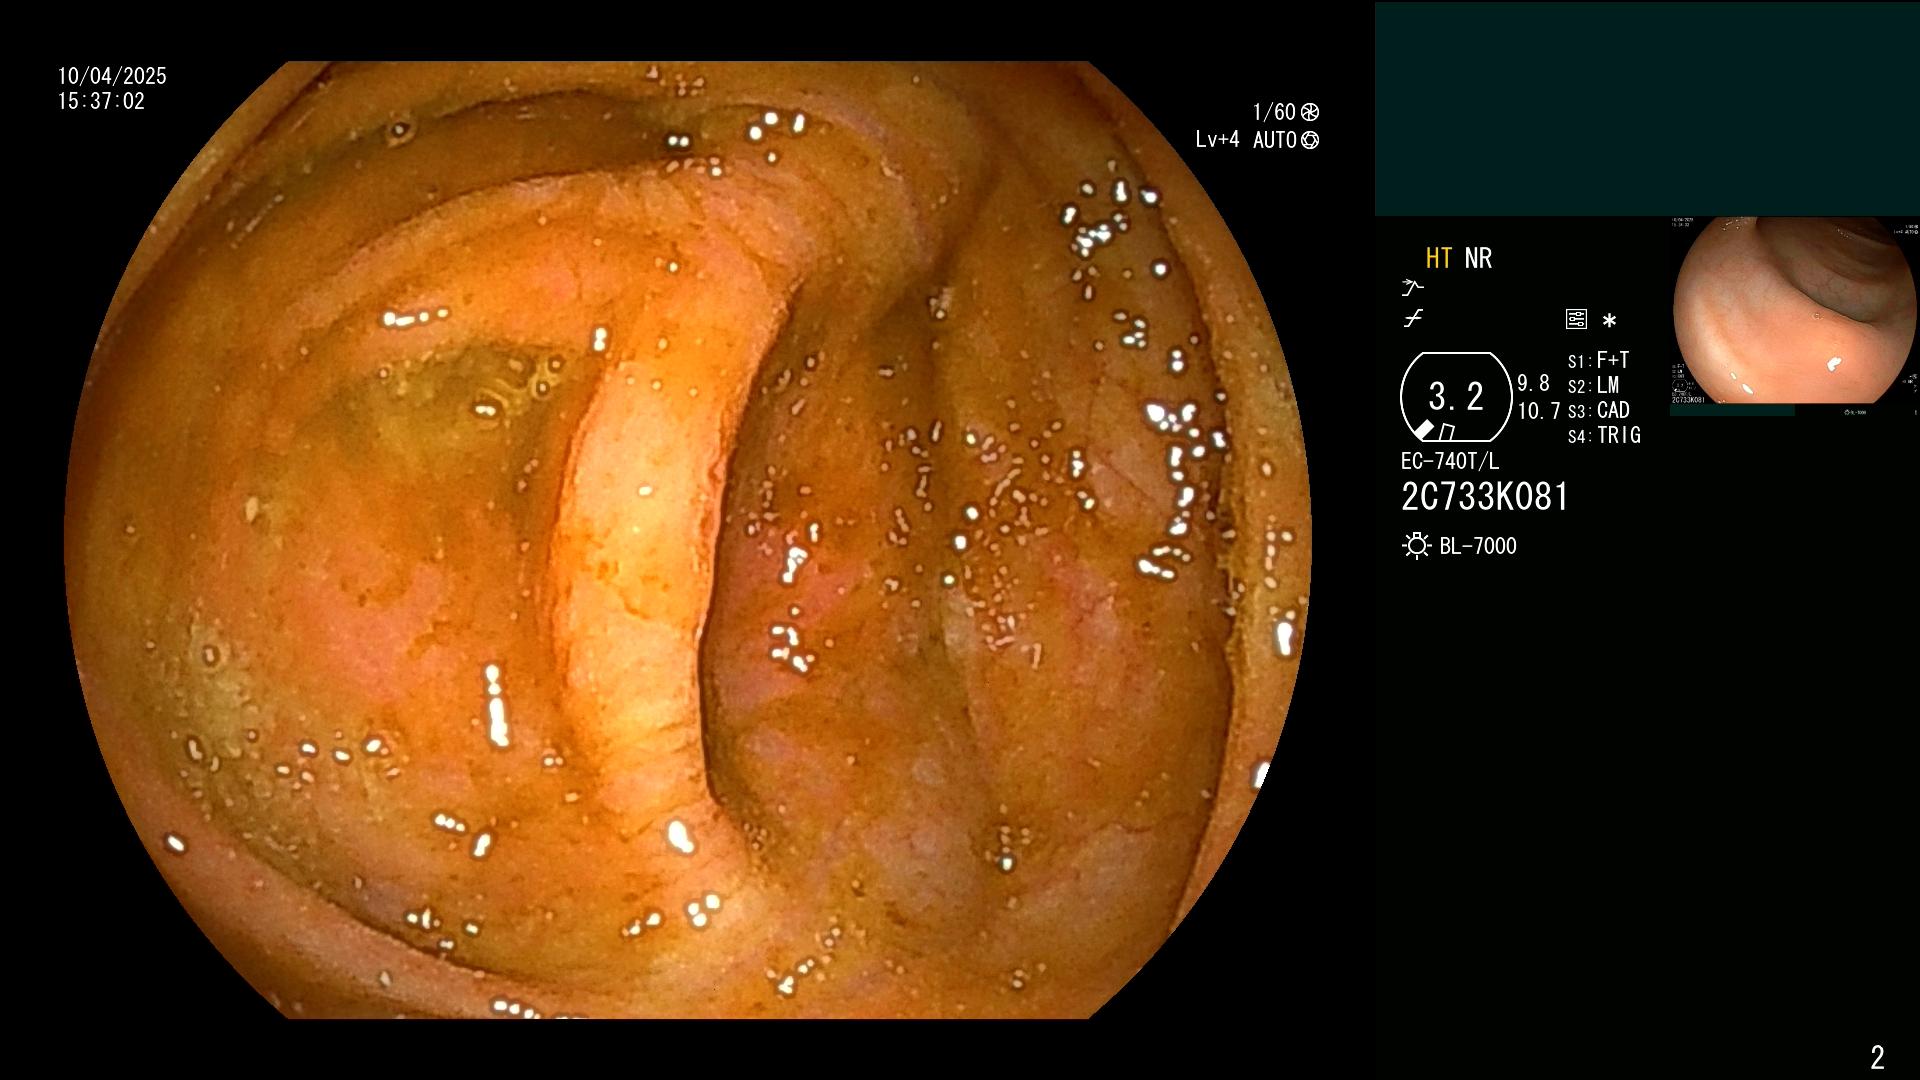
Task: Select the S1: F+T switch assignment
Action: tap(1598, 360)
